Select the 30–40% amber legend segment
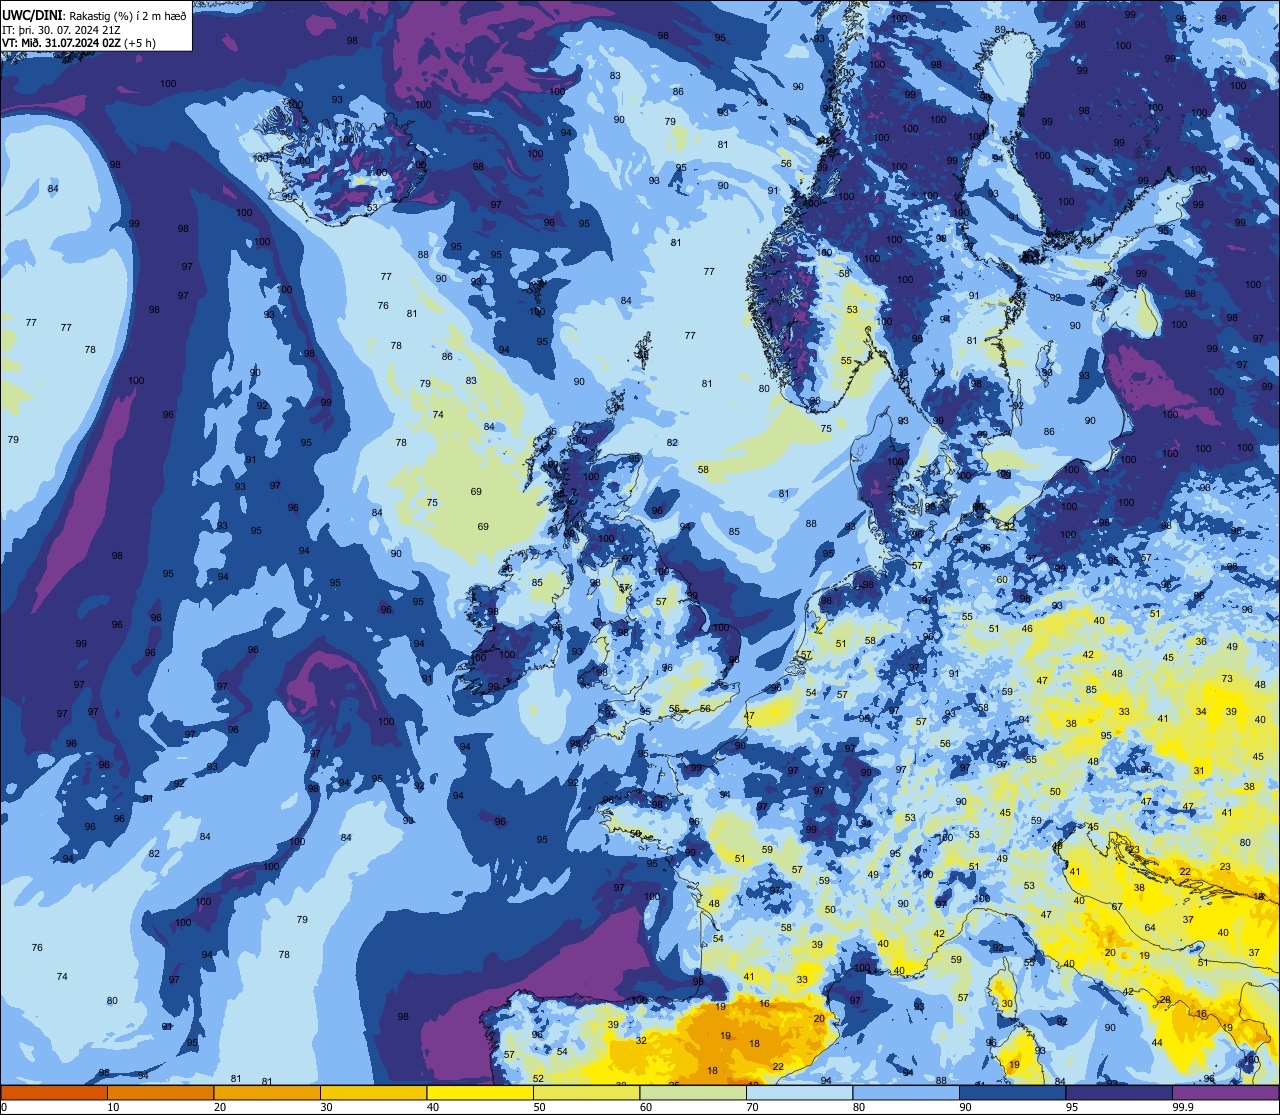The height and width of the screenshot is (1115, 1280). tap(374, 1093)
